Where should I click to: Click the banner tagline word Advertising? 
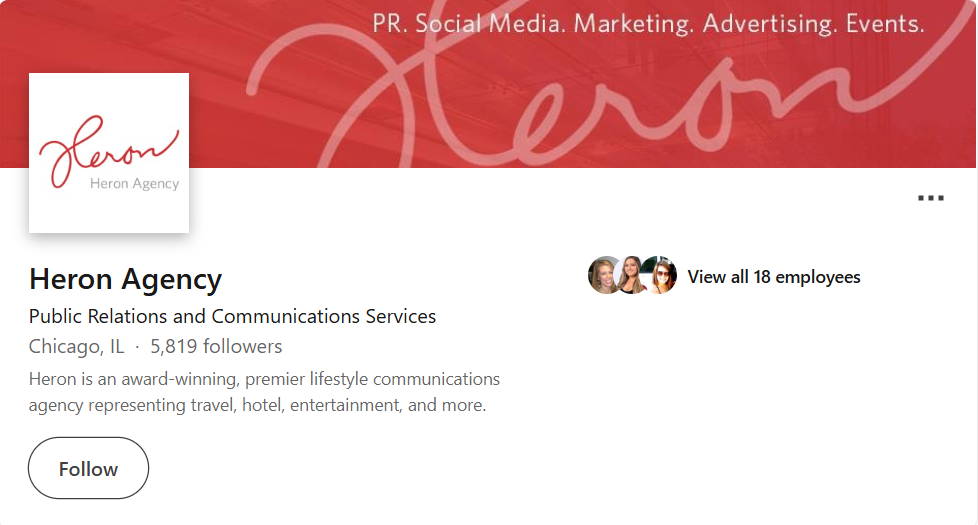[770, 24]
